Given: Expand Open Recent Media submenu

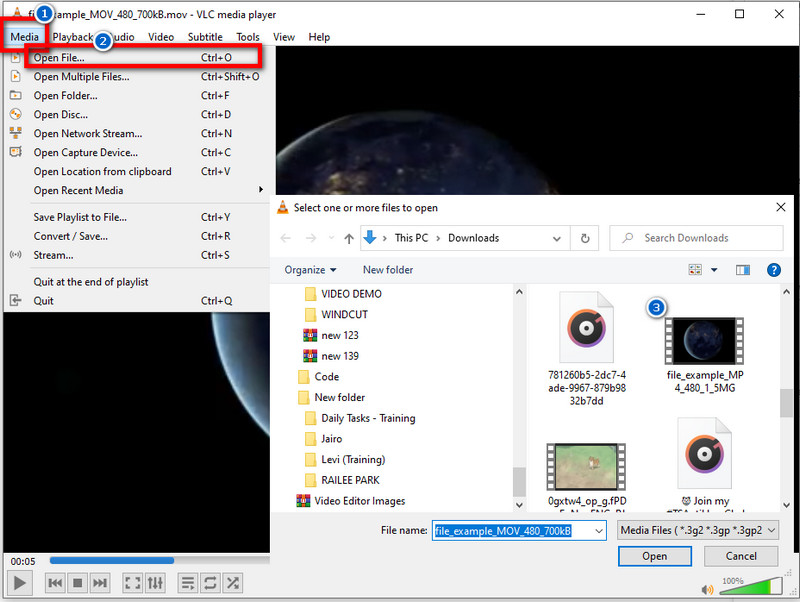Looking at the screenshot, I should (x=137, y=190).
